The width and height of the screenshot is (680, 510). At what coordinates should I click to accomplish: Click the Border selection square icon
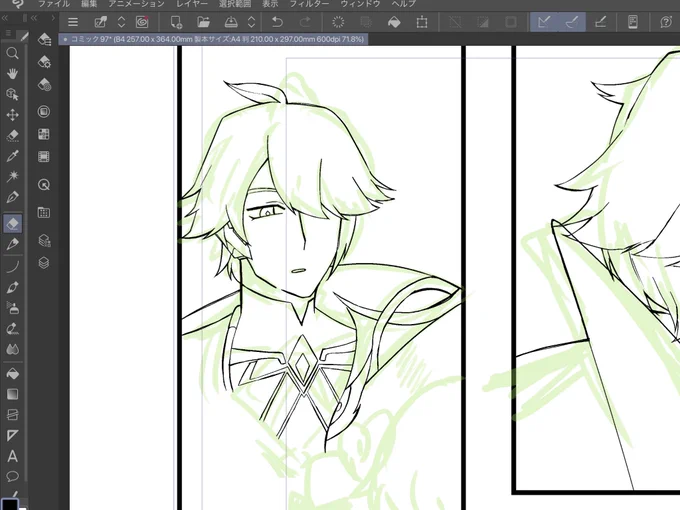coord(511,22)
